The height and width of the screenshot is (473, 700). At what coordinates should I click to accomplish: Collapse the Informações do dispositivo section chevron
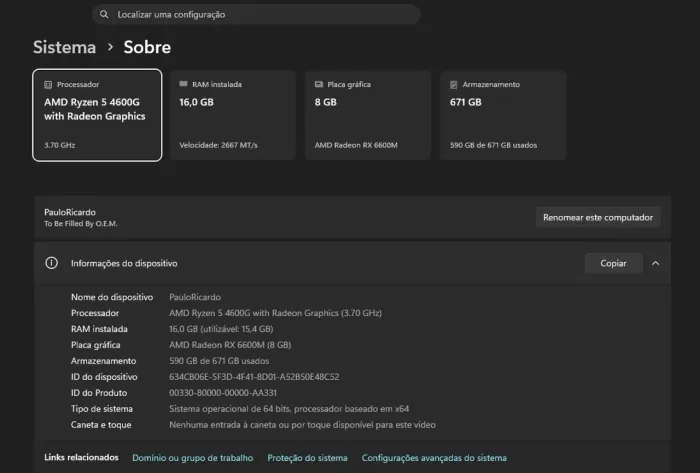tap(655, 263)
